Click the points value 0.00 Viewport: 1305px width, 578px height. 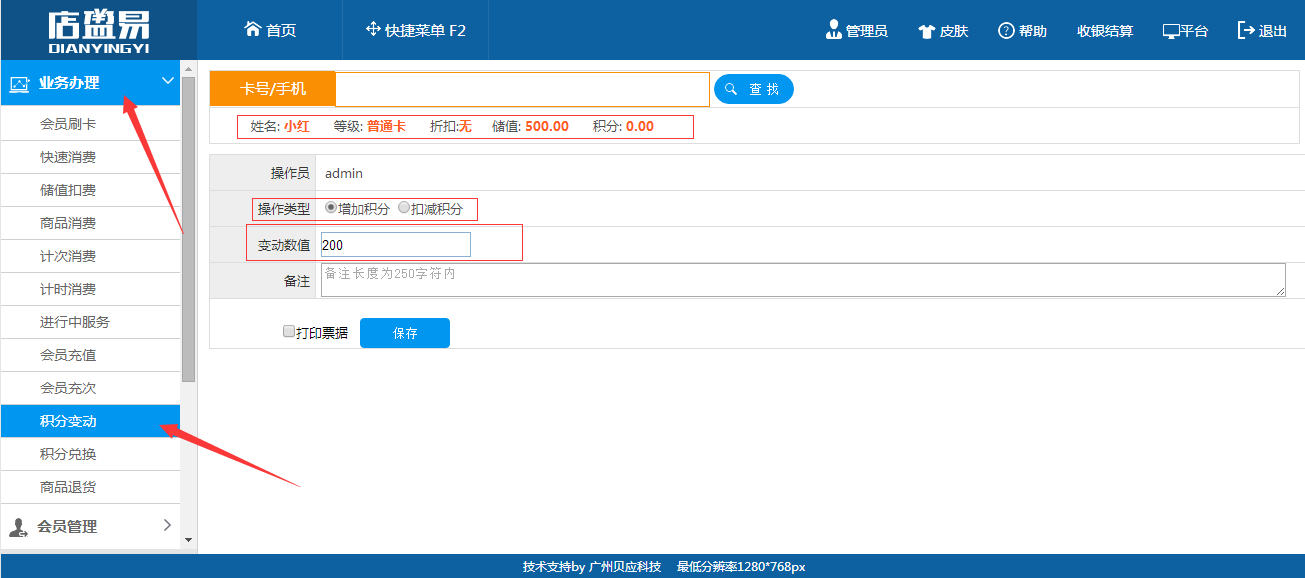coord(640,127)
